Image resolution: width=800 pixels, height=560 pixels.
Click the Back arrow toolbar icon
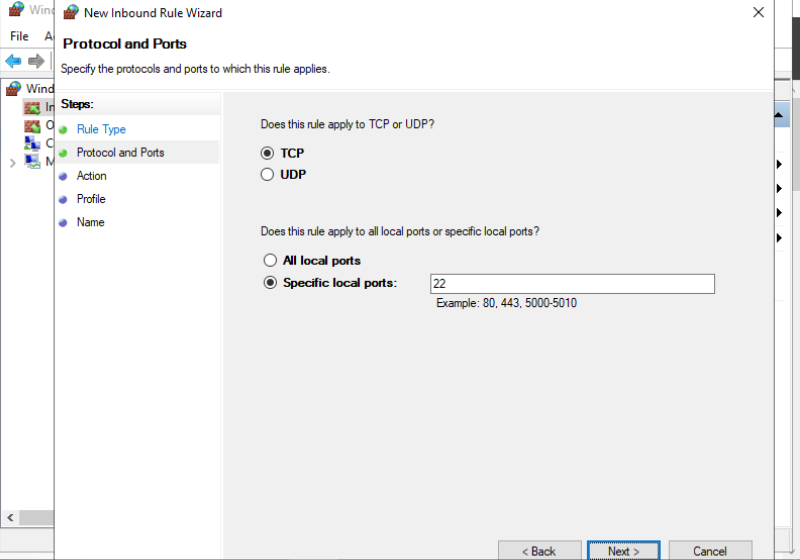pos(13,61)
